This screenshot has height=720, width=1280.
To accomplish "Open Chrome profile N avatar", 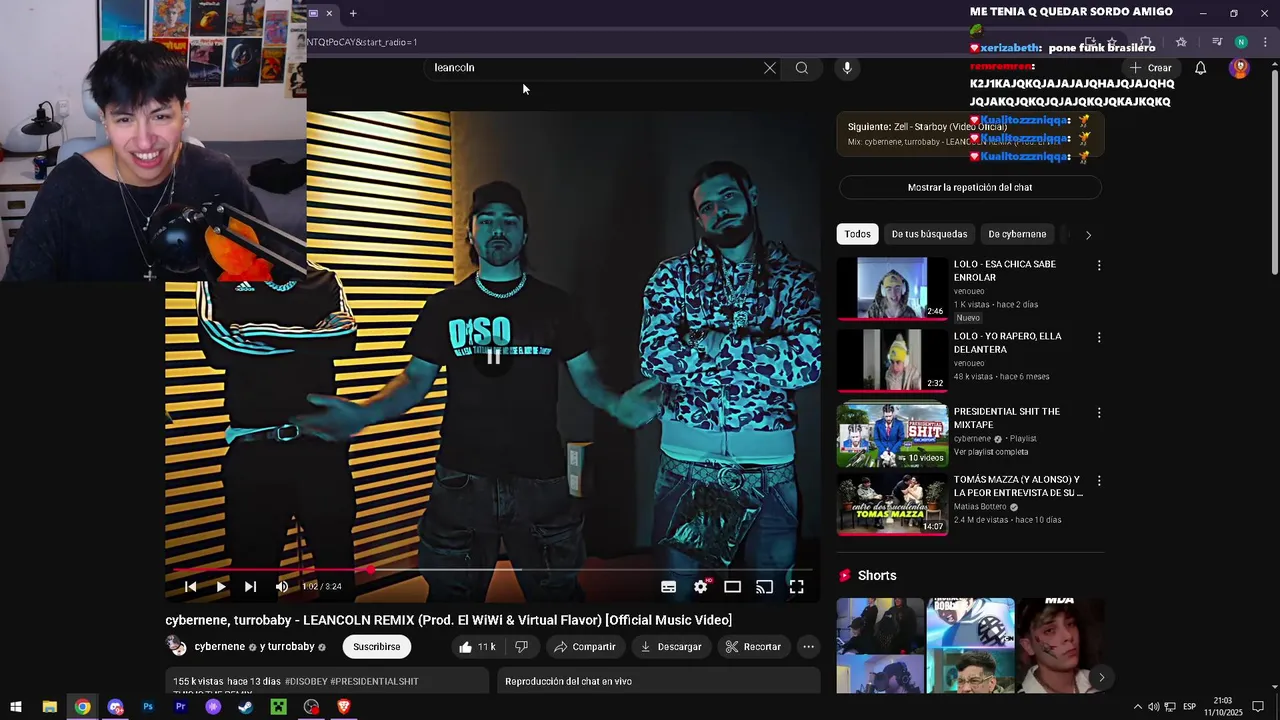I will (x=1241, y=42).
